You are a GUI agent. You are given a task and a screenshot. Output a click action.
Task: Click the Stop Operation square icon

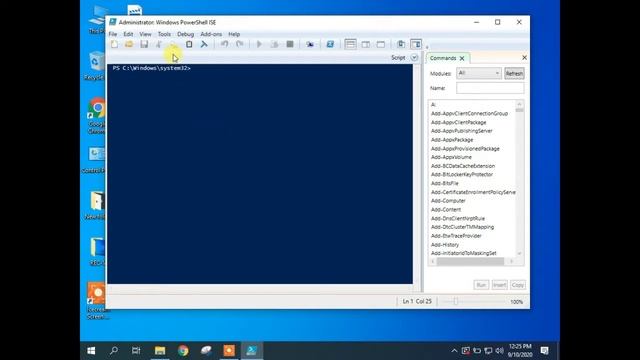tap(290, 44)
